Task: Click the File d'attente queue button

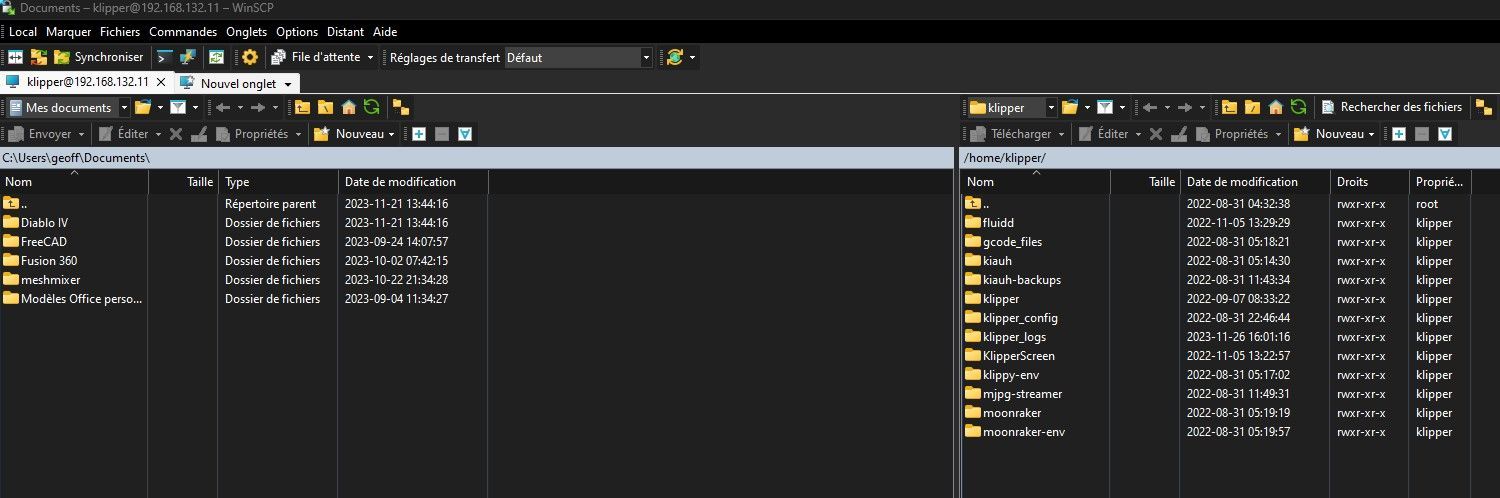Action: click(315, 57)
